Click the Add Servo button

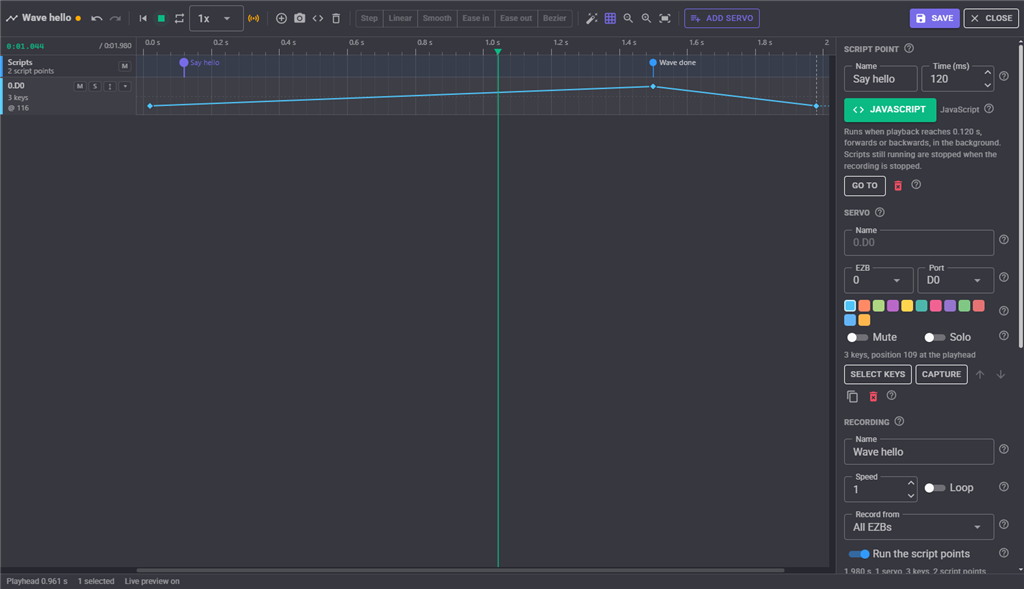click(x=722, y=18)
